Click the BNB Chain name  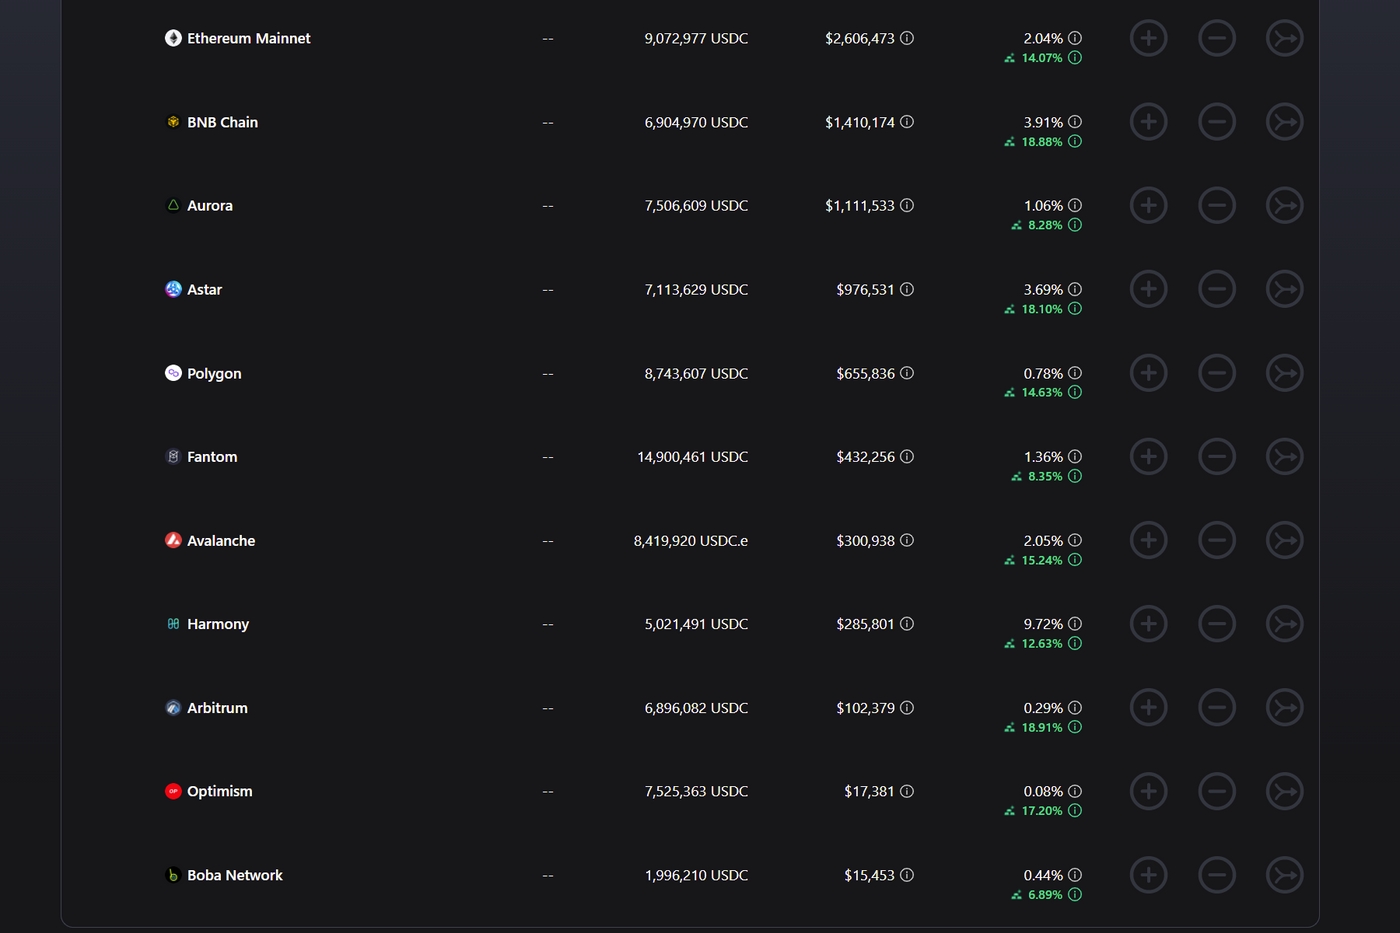coord(222,122)
